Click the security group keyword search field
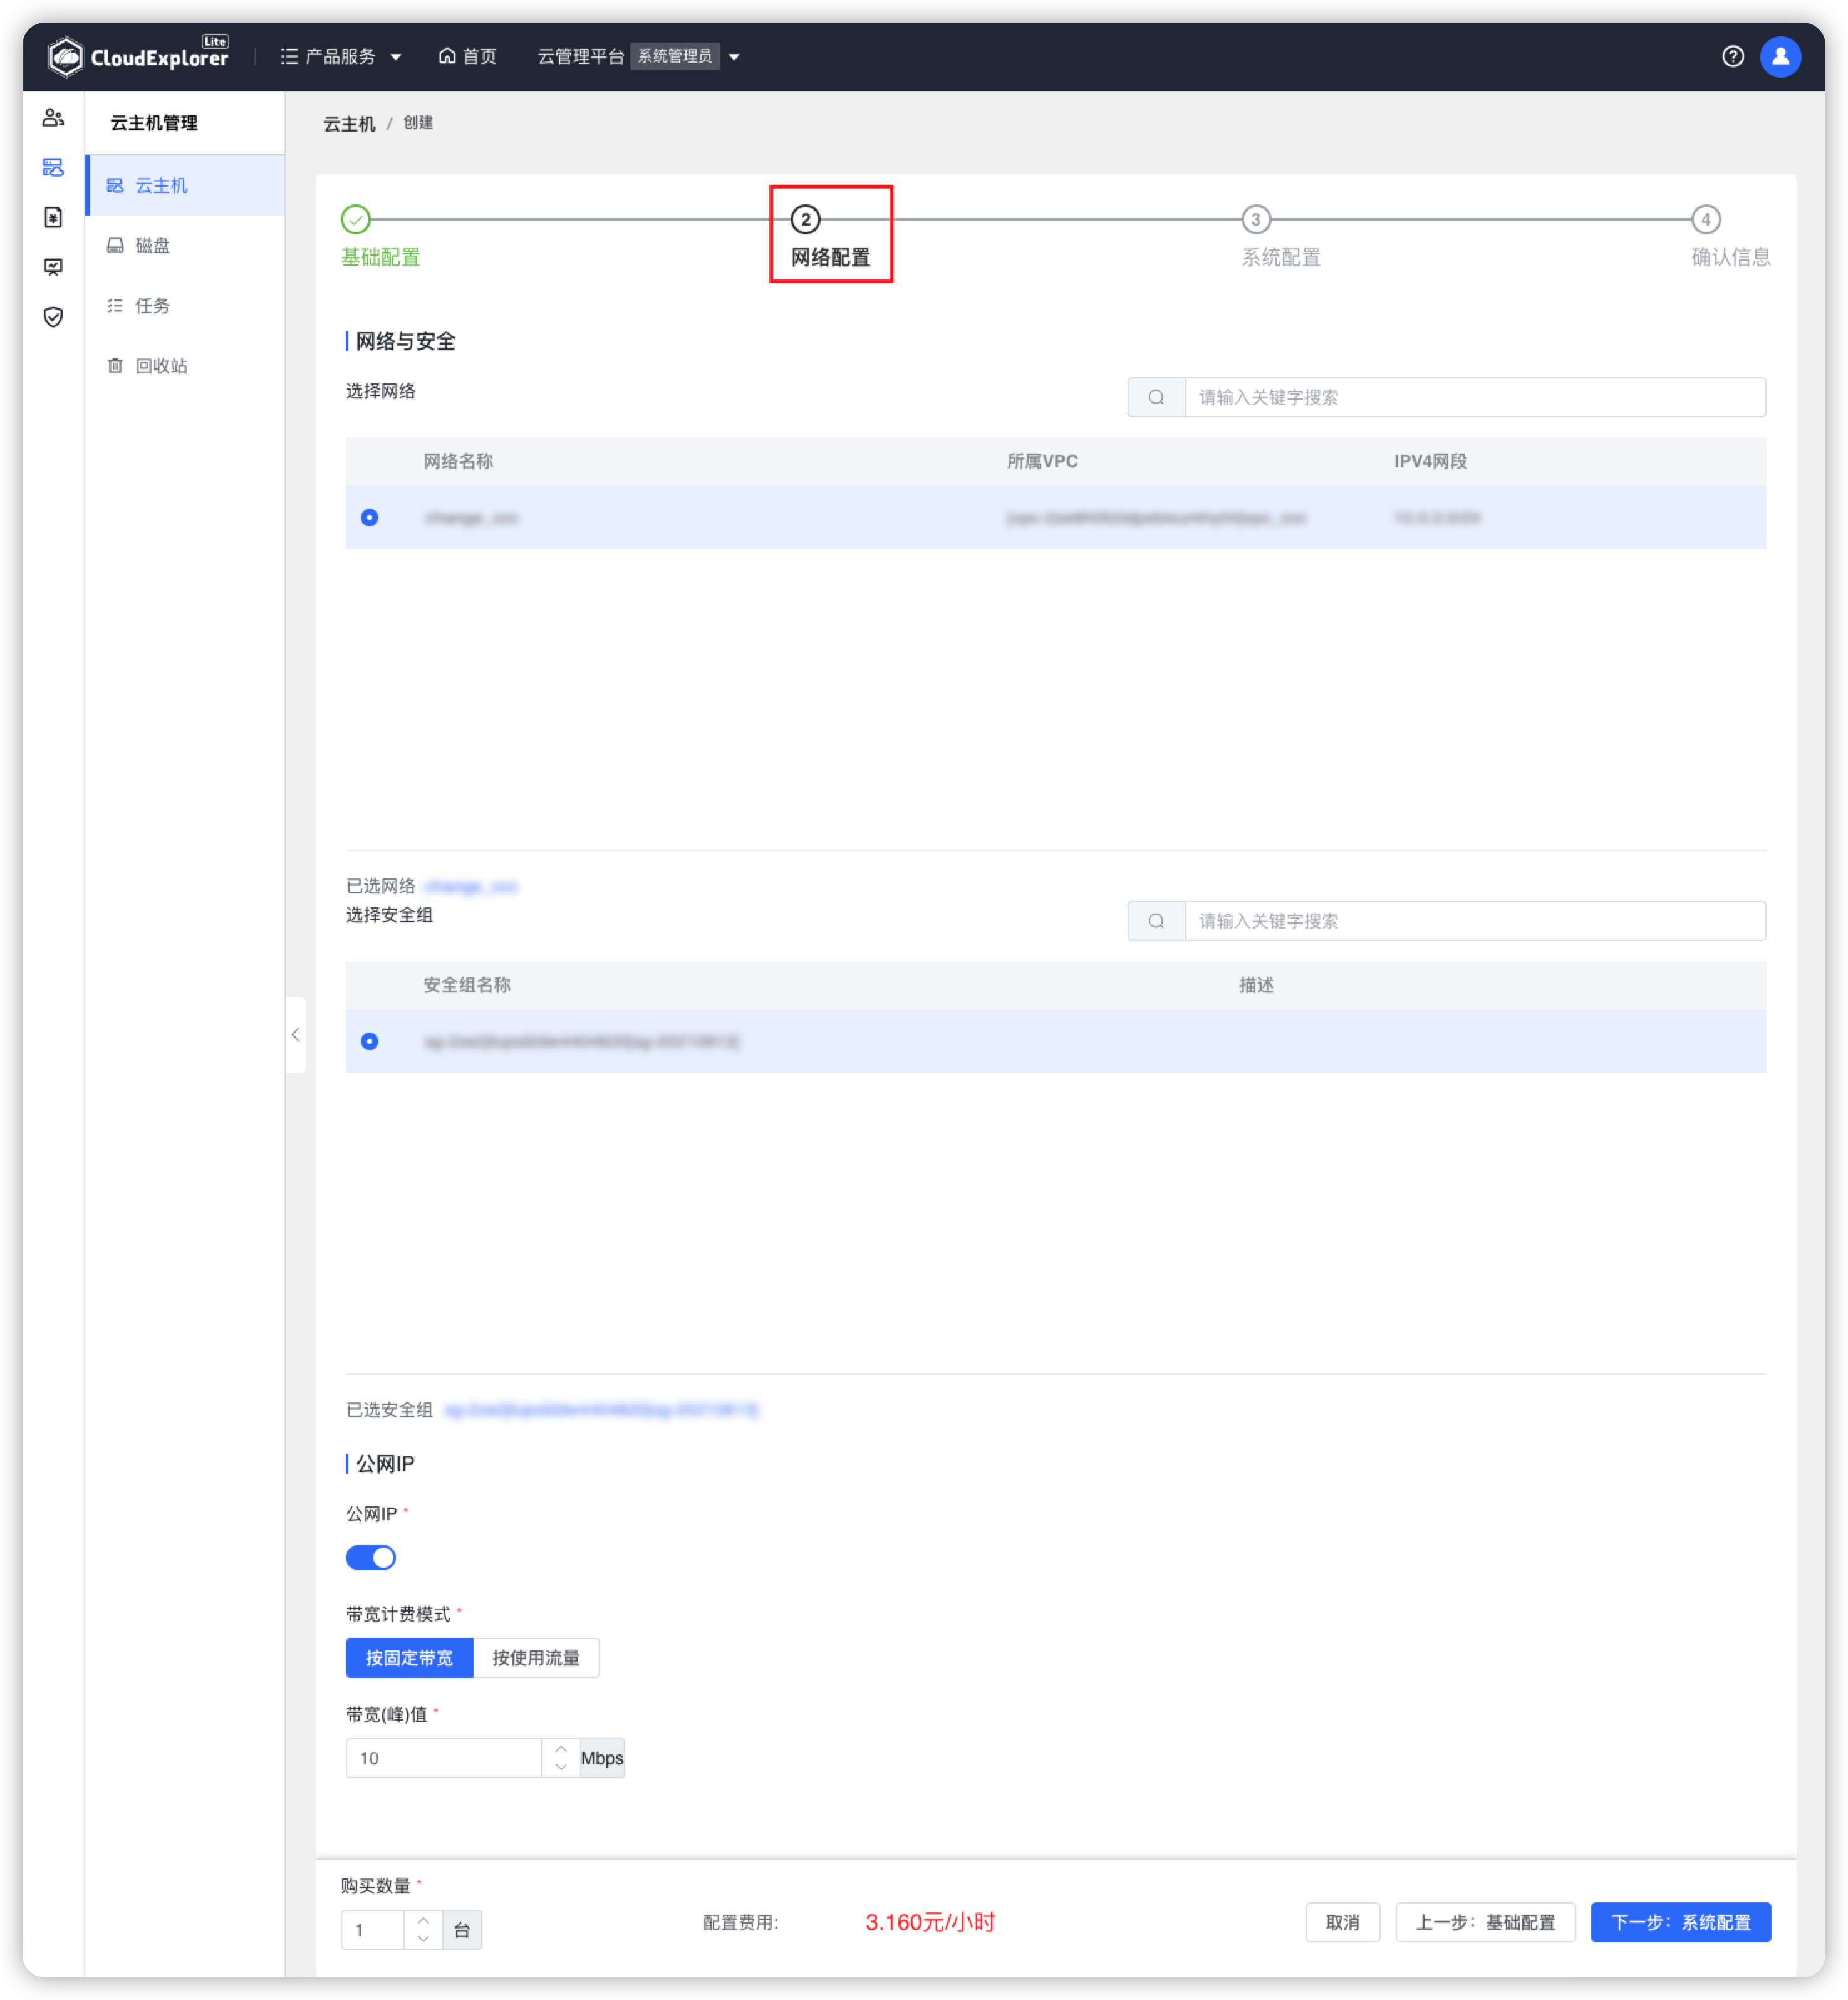The height and width of the screenshot is (2000, 1848). coord(1450,921)
